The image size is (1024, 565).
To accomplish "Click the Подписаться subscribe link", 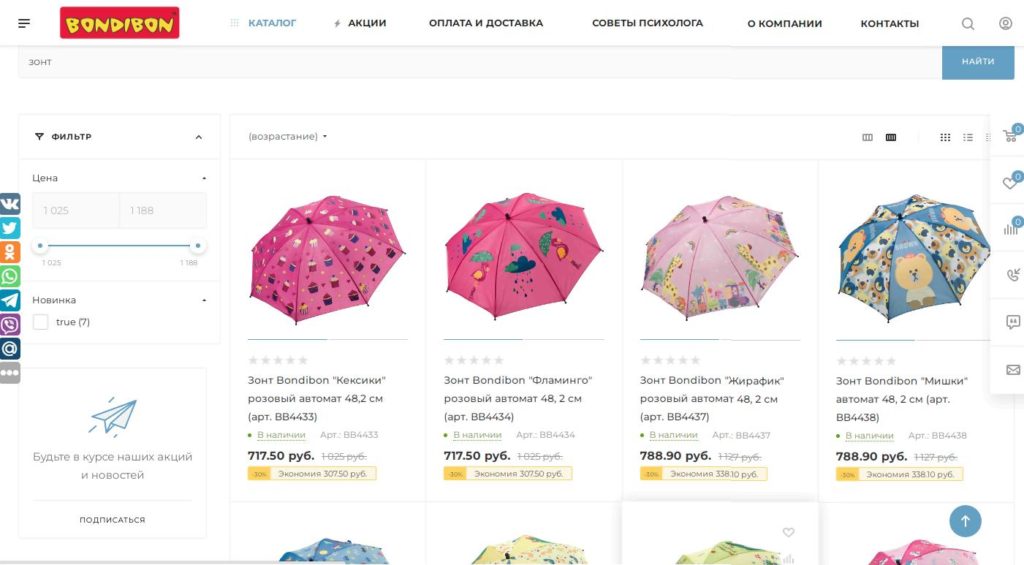I will coord(112,520).
